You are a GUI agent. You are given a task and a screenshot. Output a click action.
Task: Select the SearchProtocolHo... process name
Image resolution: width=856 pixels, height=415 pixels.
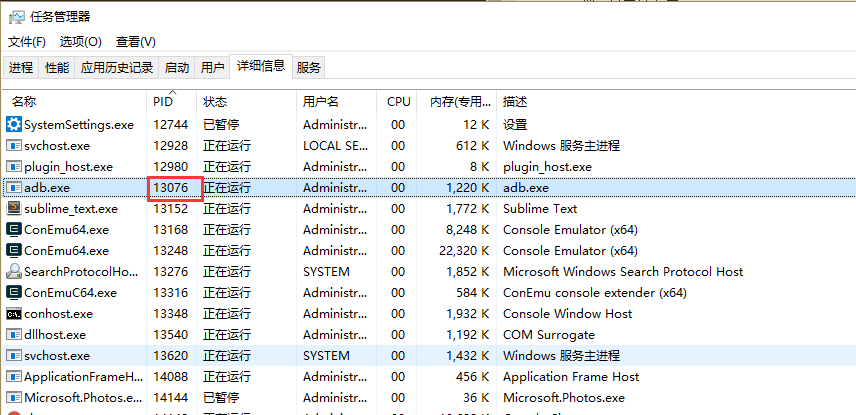pos(81,271)
